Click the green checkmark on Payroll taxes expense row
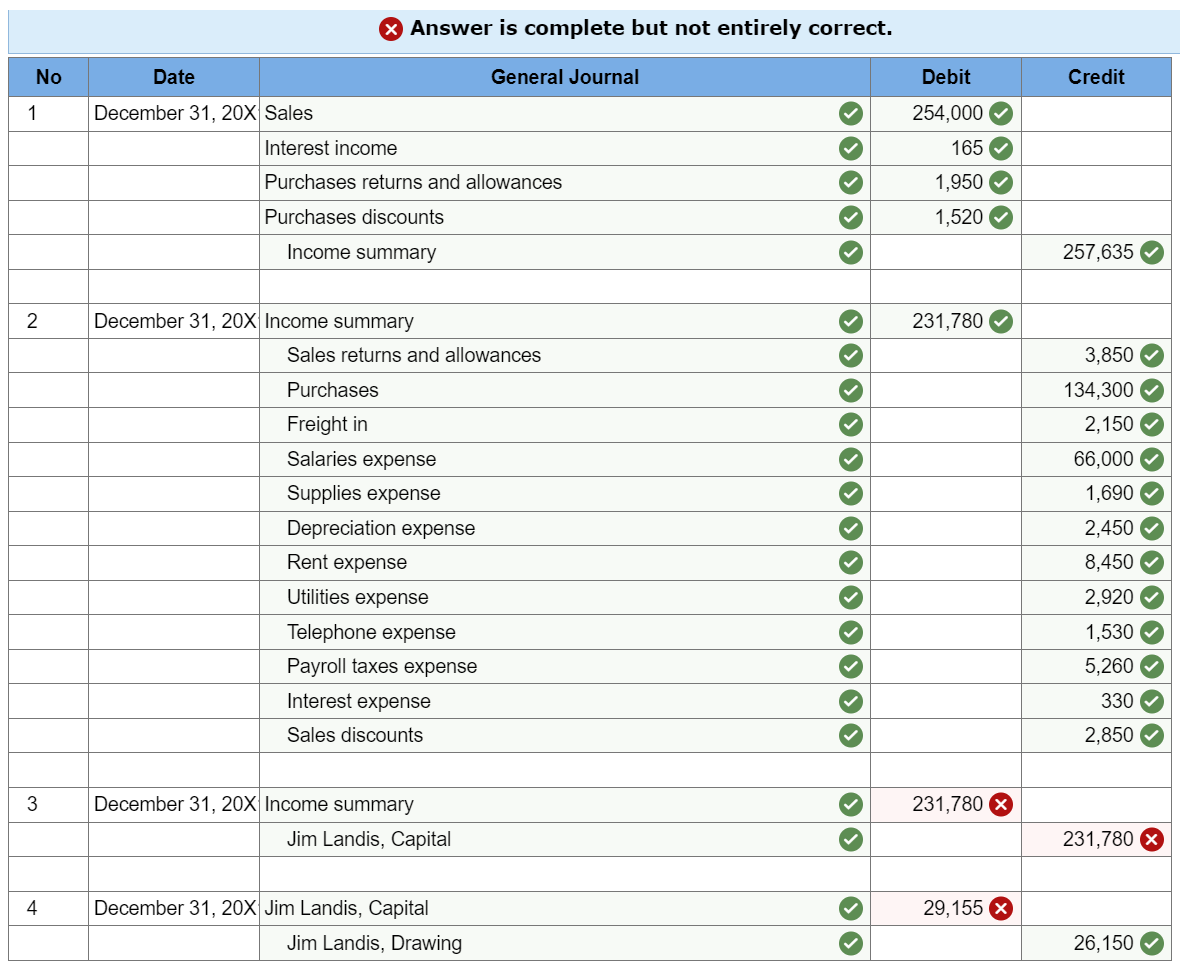 tap(849, 666)
